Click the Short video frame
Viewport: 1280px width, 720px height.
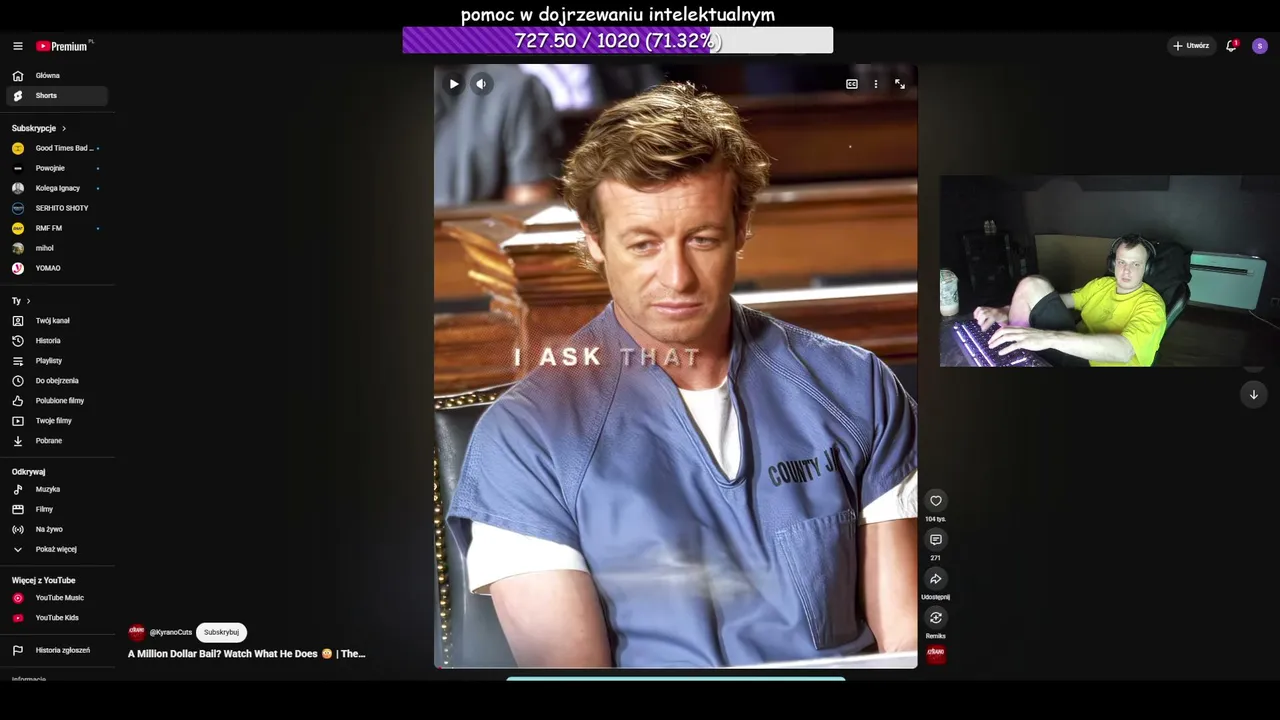click(x=676, y=366)
